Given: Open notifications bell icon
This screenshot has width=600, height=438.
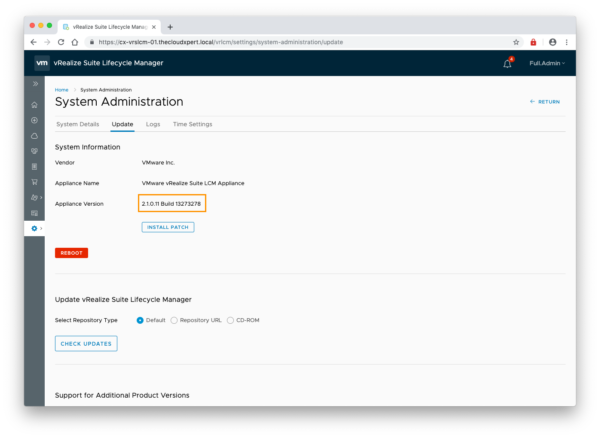Looking at the screenshot, I should pos(507,63).
